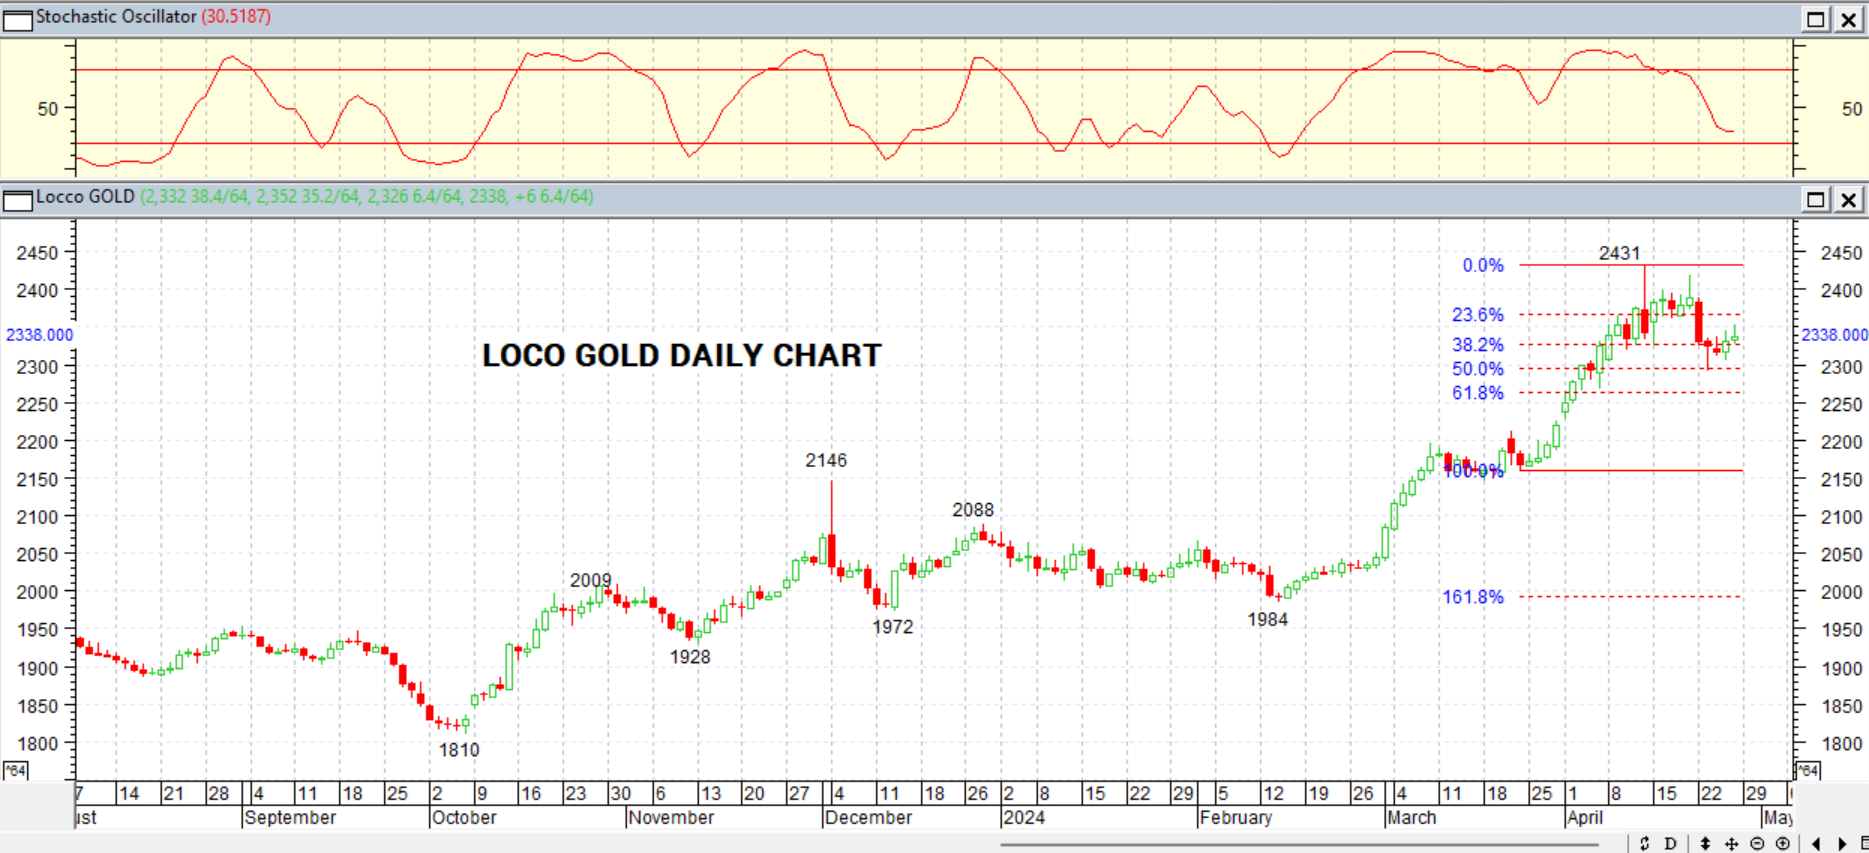Select the 50.0% Fibonacci level label

tap(1478, 369)
